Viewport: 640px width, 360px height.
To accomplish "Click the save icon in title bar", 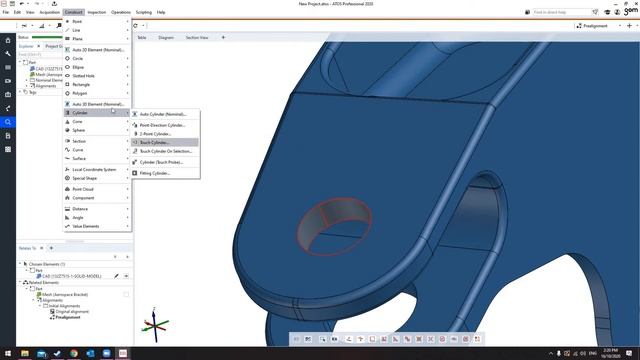I will tap(12, 4).
